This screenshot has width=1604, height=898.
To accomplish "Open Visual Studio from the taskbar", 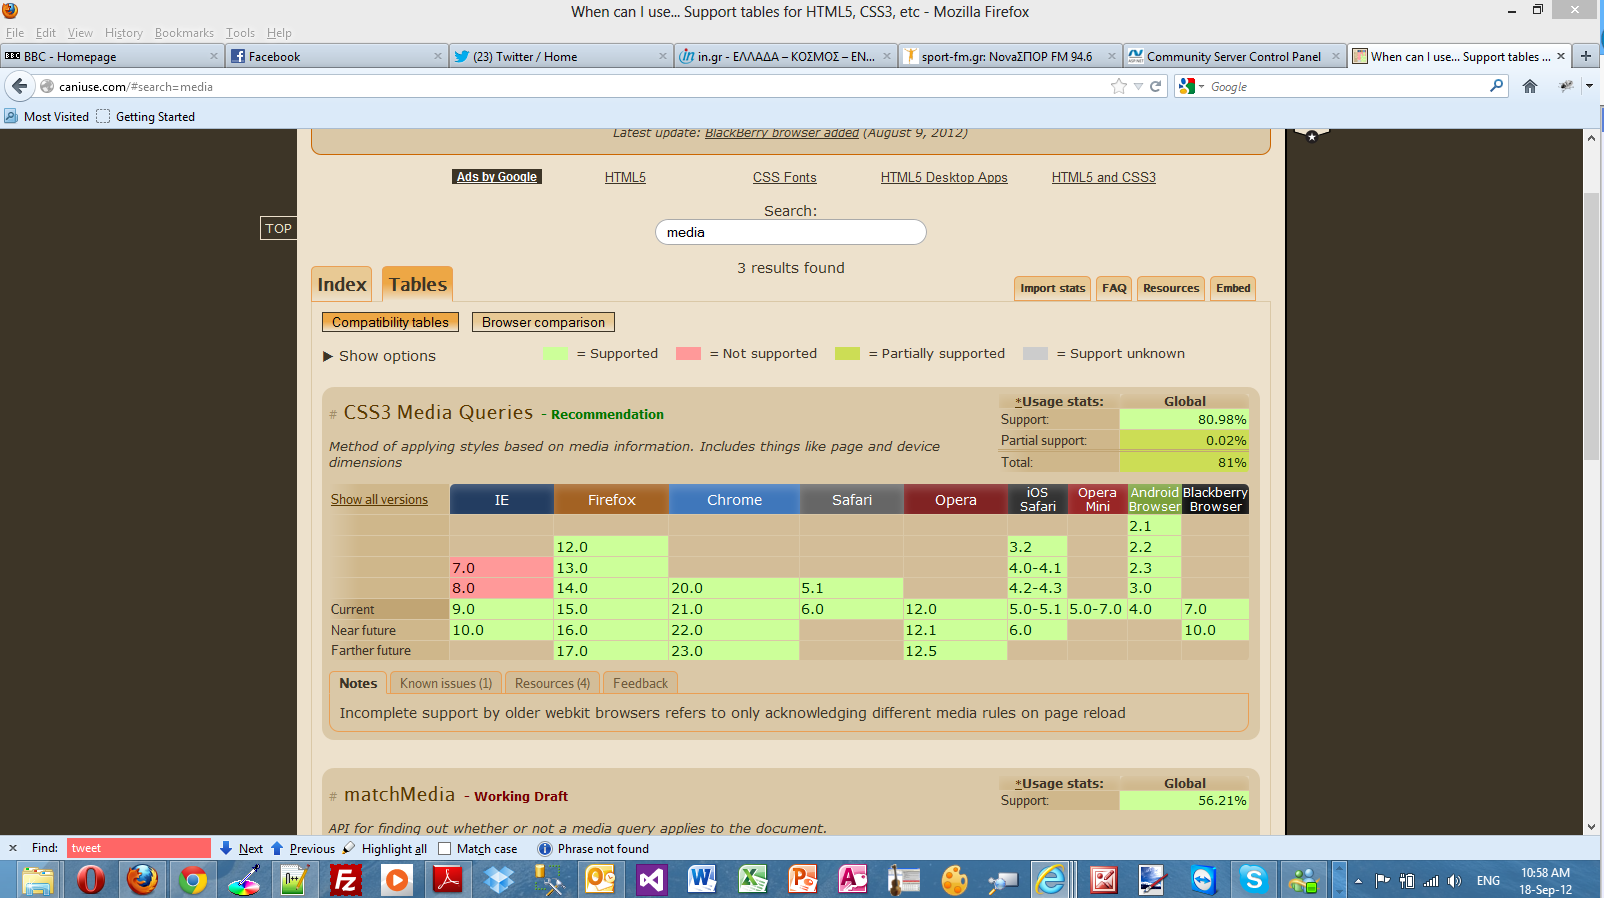I will [651, 880].
